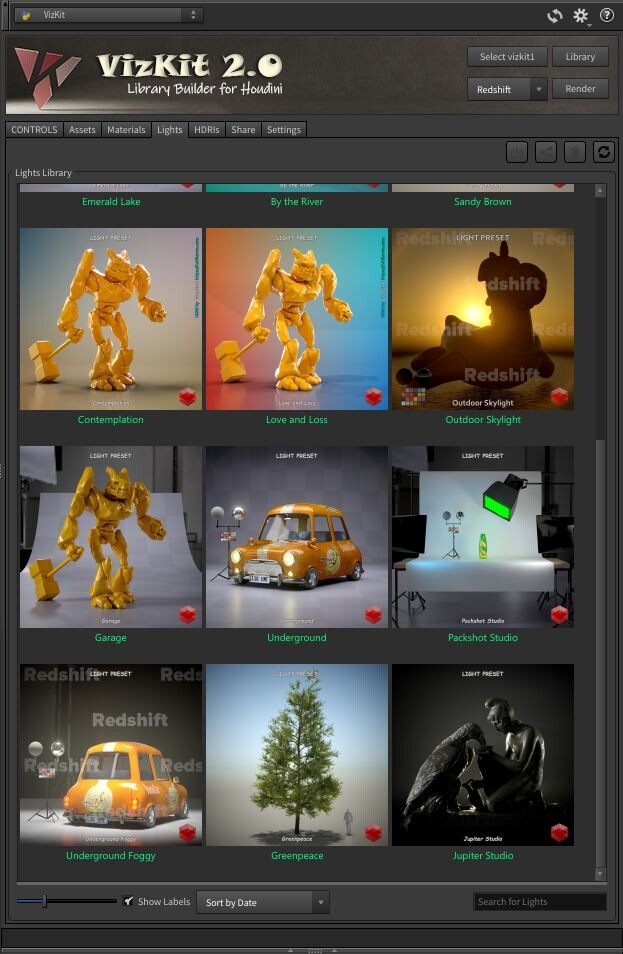The height and width of the screenshot is (954, 623).
Task: Select the Garage light preset thumbnail
Action: point(111,537)
